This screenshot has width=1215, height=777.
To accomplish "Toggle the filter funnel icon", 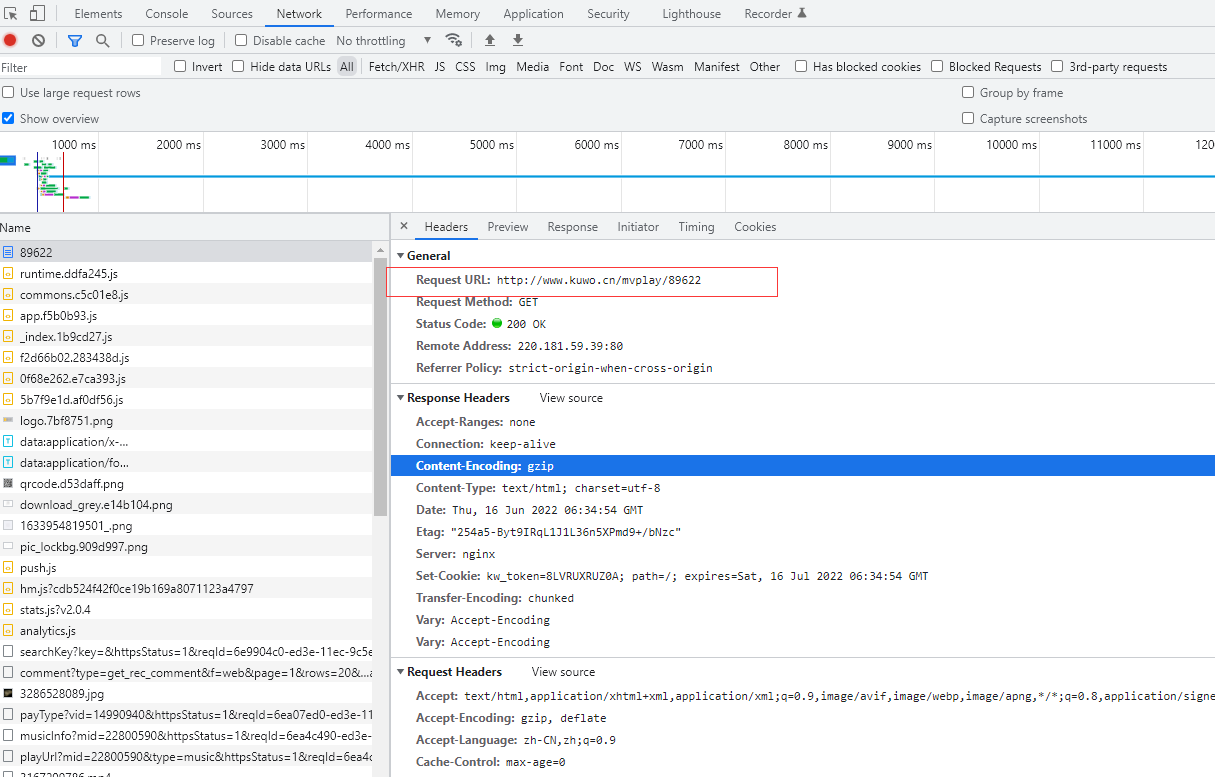I will click(75, 40).
